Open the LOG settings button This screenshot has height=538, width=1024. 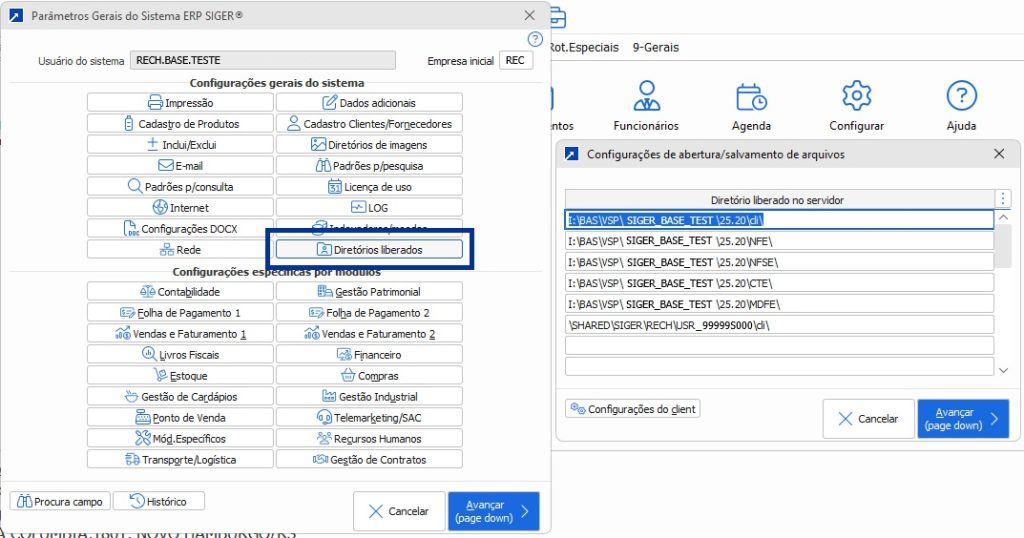(369, 207)
